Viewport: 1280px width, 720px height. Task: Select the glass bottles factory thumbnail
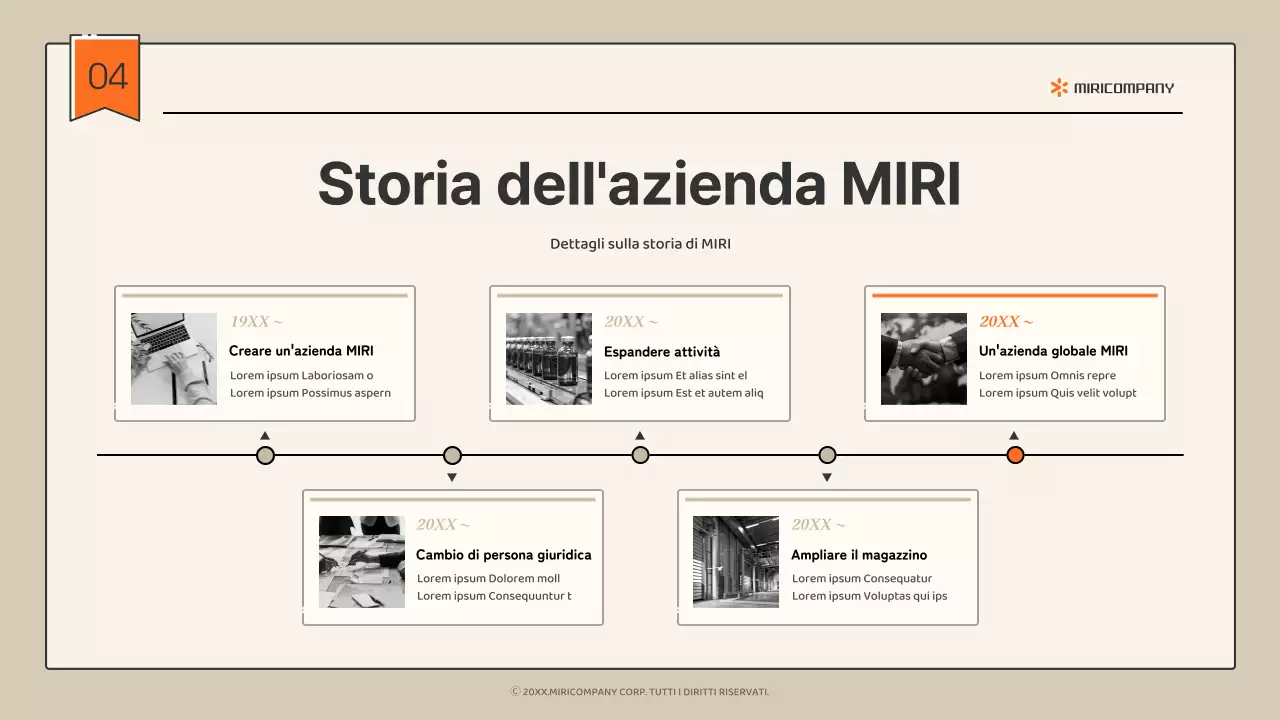pyautogui.click(x=548, y=359)
